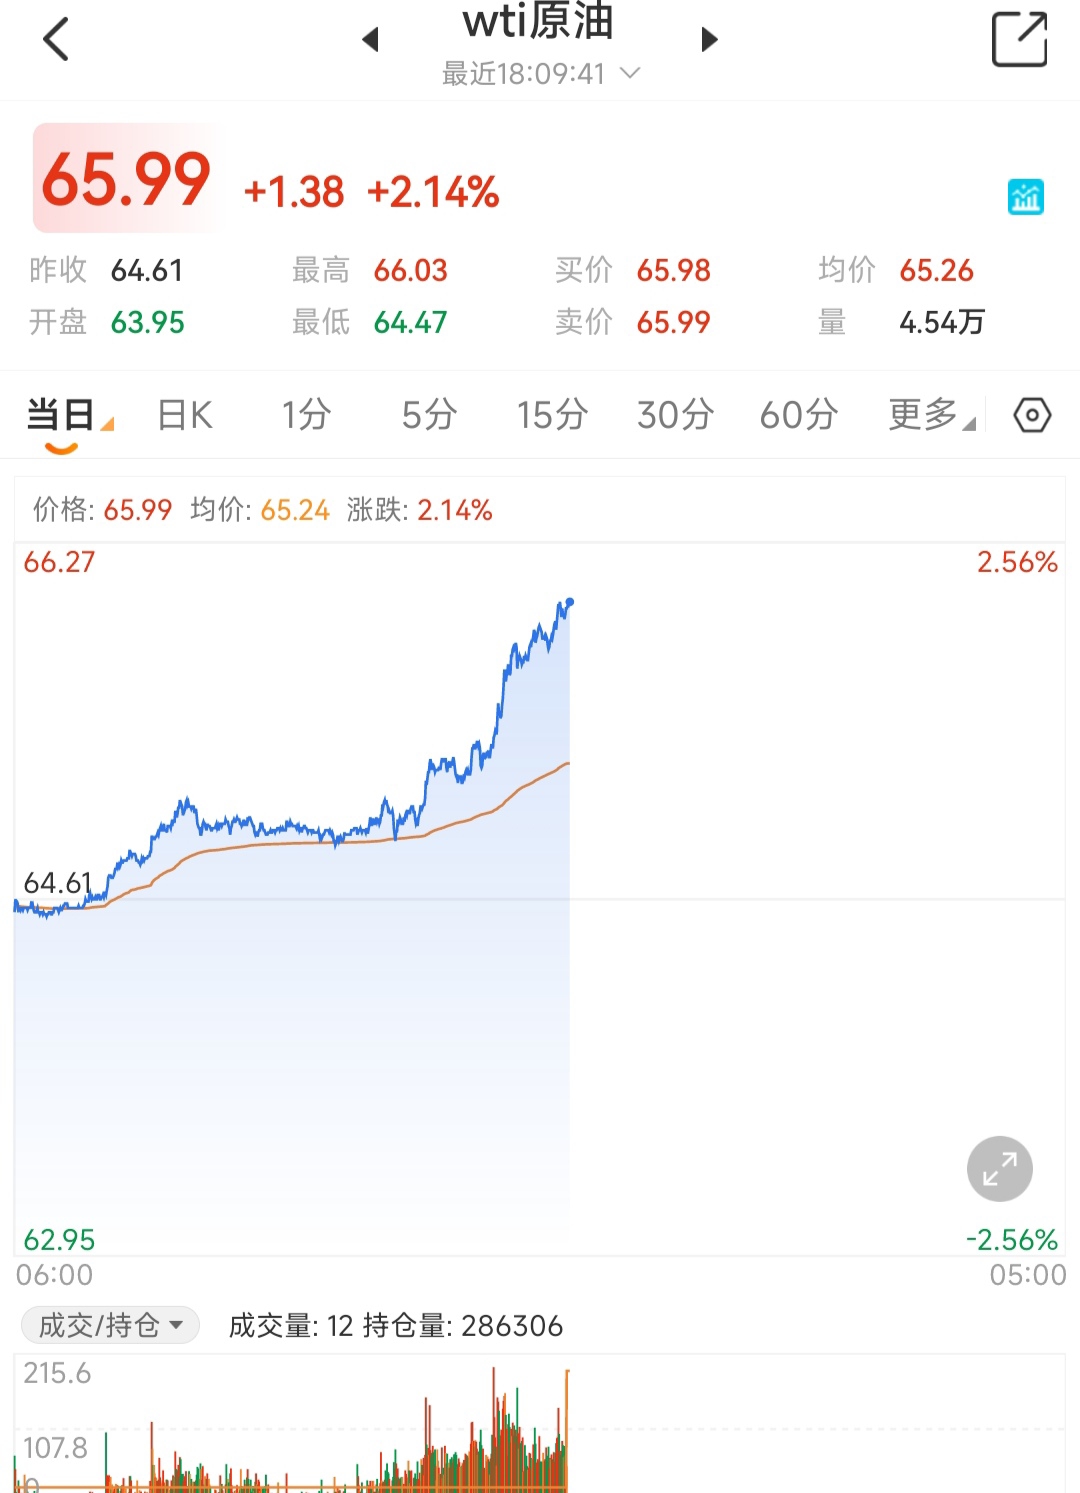The image size is (1080, 1493).
Task: Expand chart to fullscreen with arrows button
Action: point(999,1168)
